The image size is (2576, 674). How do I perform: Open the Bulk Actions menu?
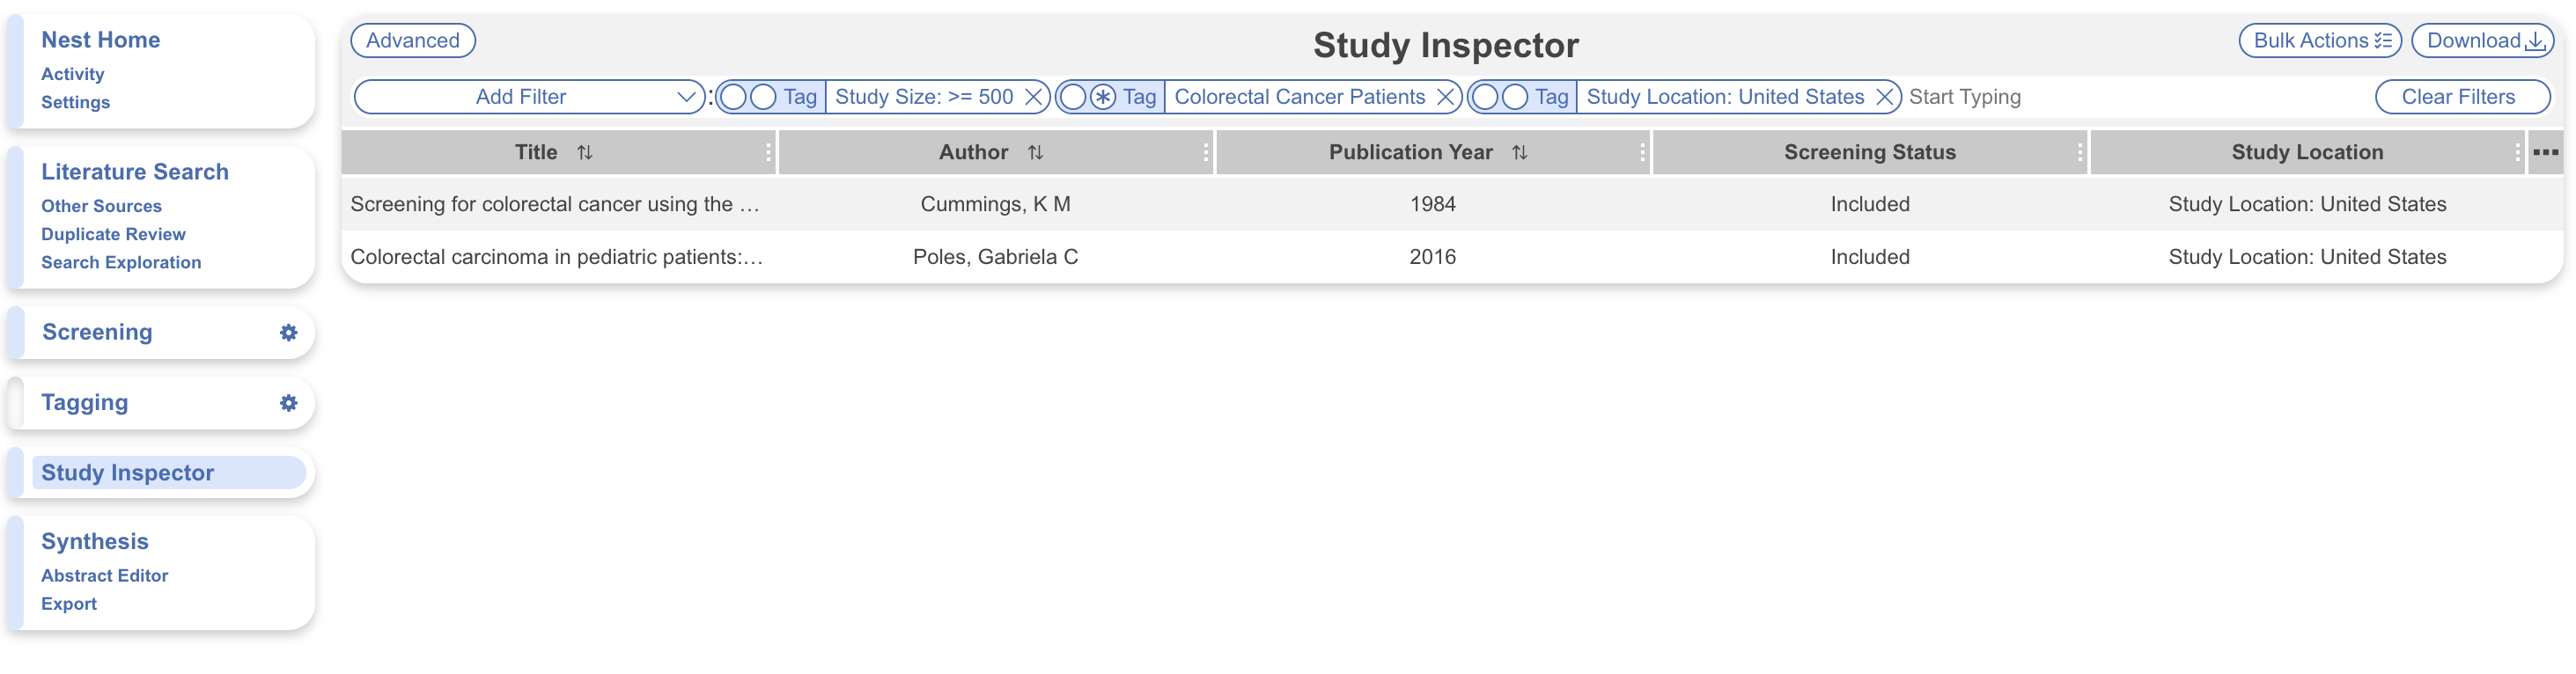pos(2319,41)
